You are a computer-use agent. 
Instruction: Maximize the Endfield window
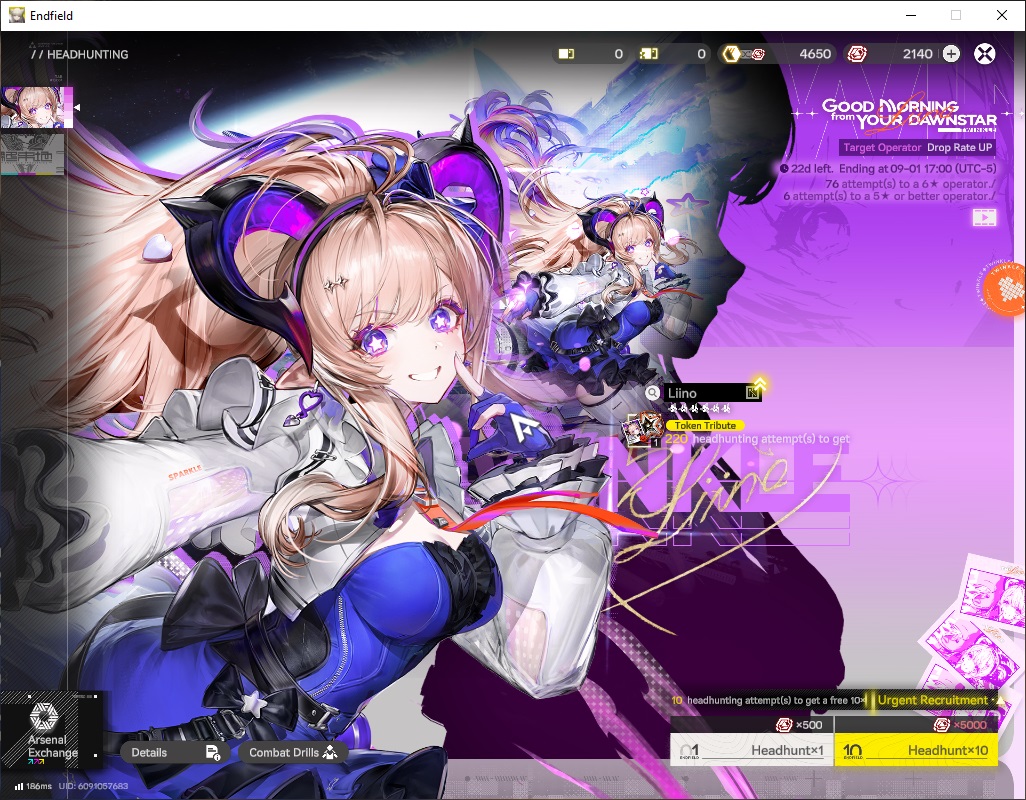click(956, 15)
